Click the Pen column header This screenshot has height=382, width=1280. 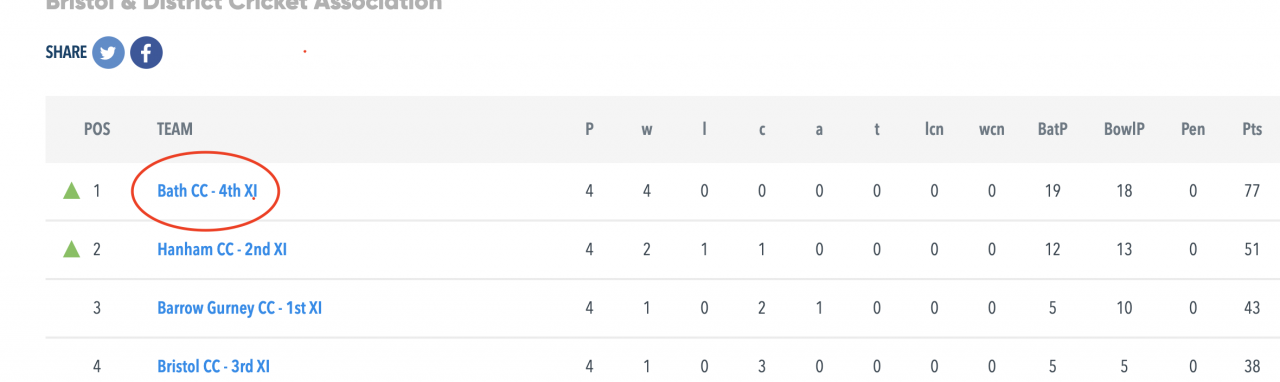point(1193,129)
